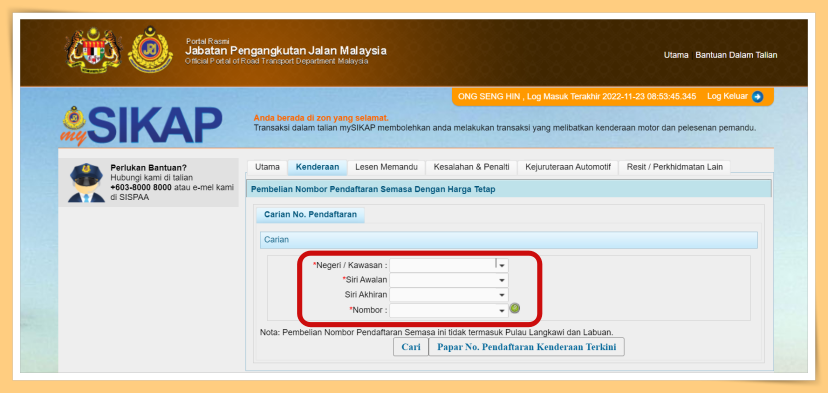Click the green icon beside Nombor field
The height and width of the screenshot is (393, 828).
514,308
